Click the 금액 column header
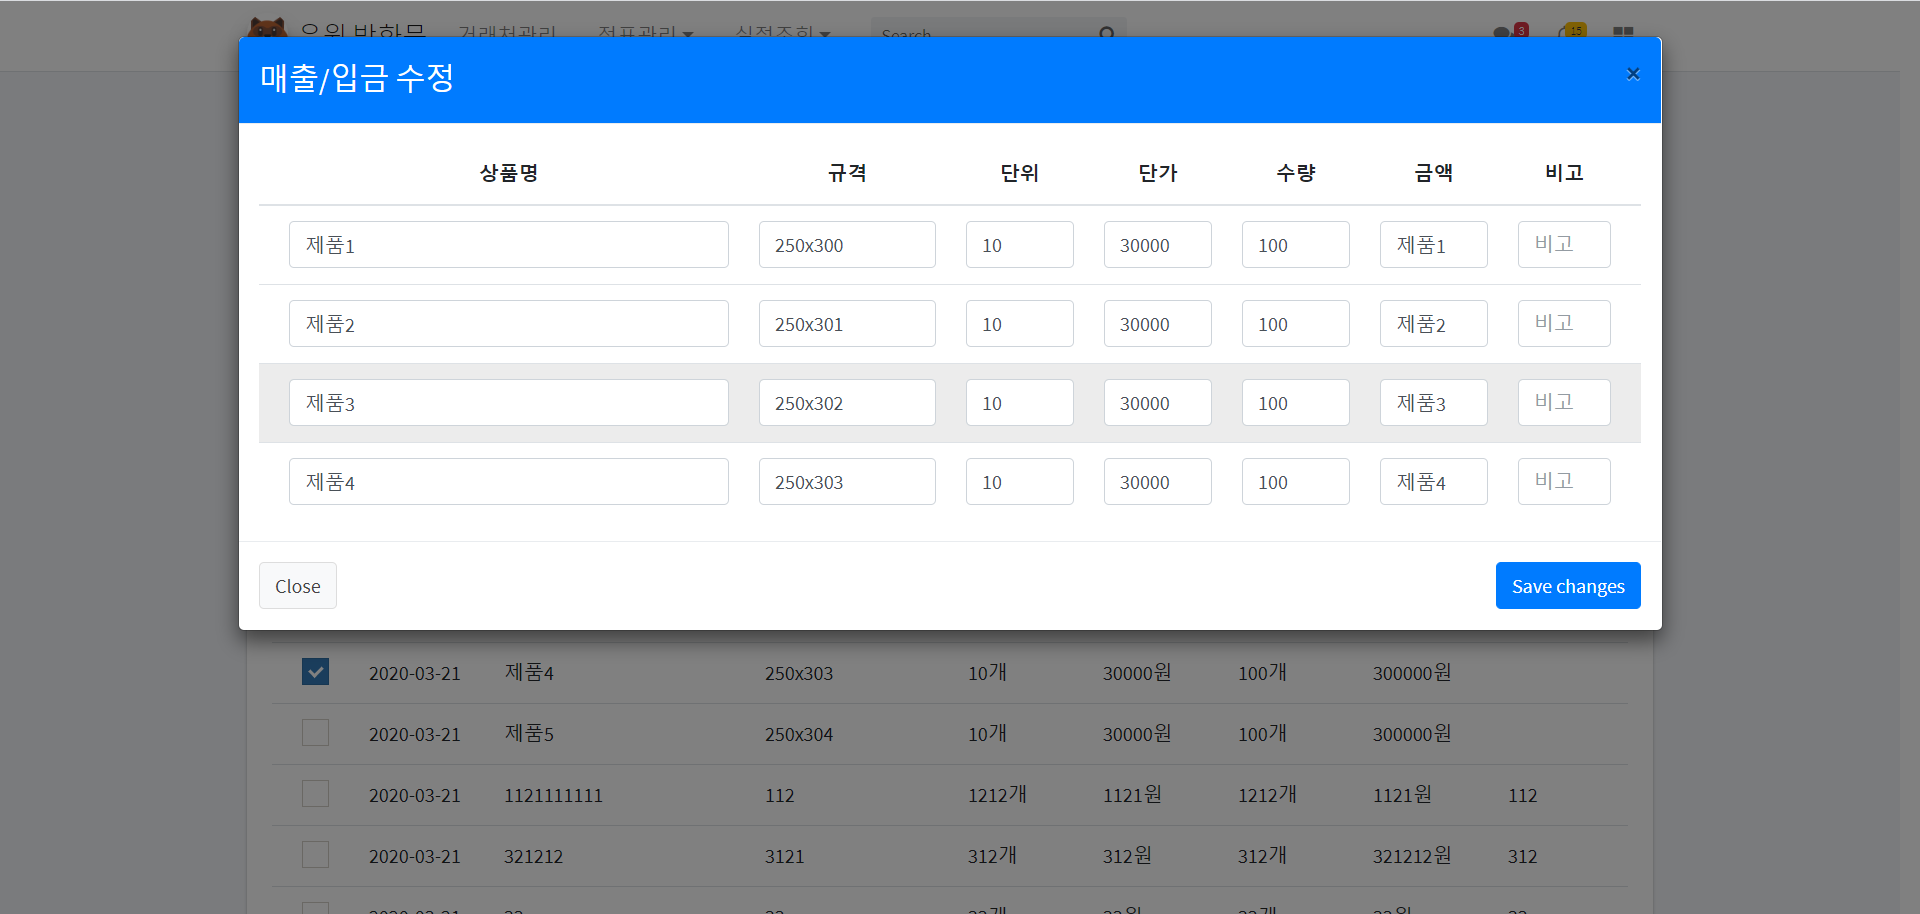Screen dimensions: 1920x914 [x=1434, y=173]
